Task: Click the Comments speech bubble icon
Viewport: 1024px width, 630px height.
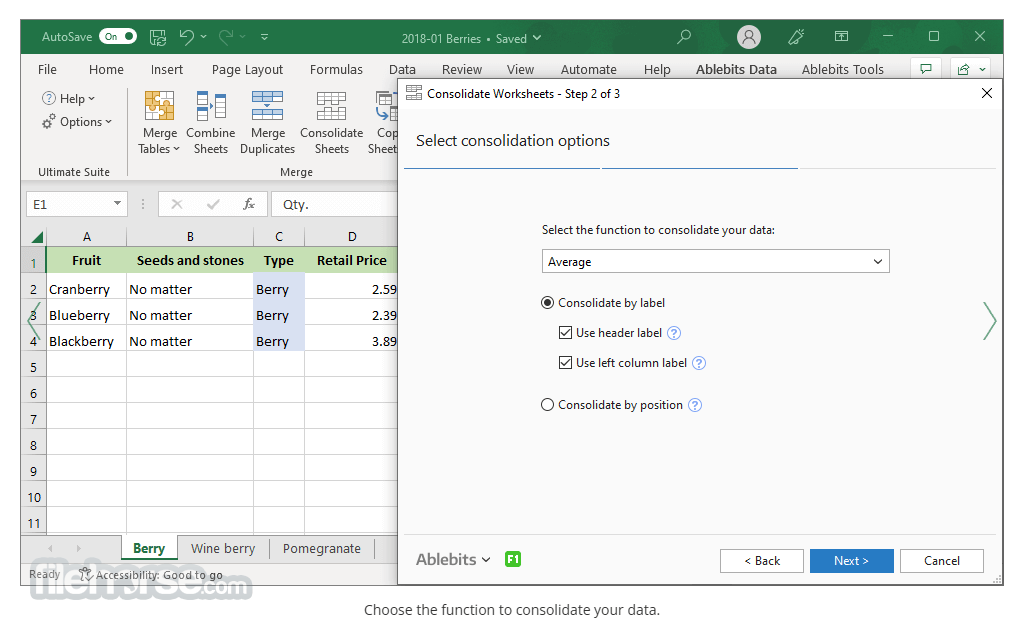Action: (926, 69)
